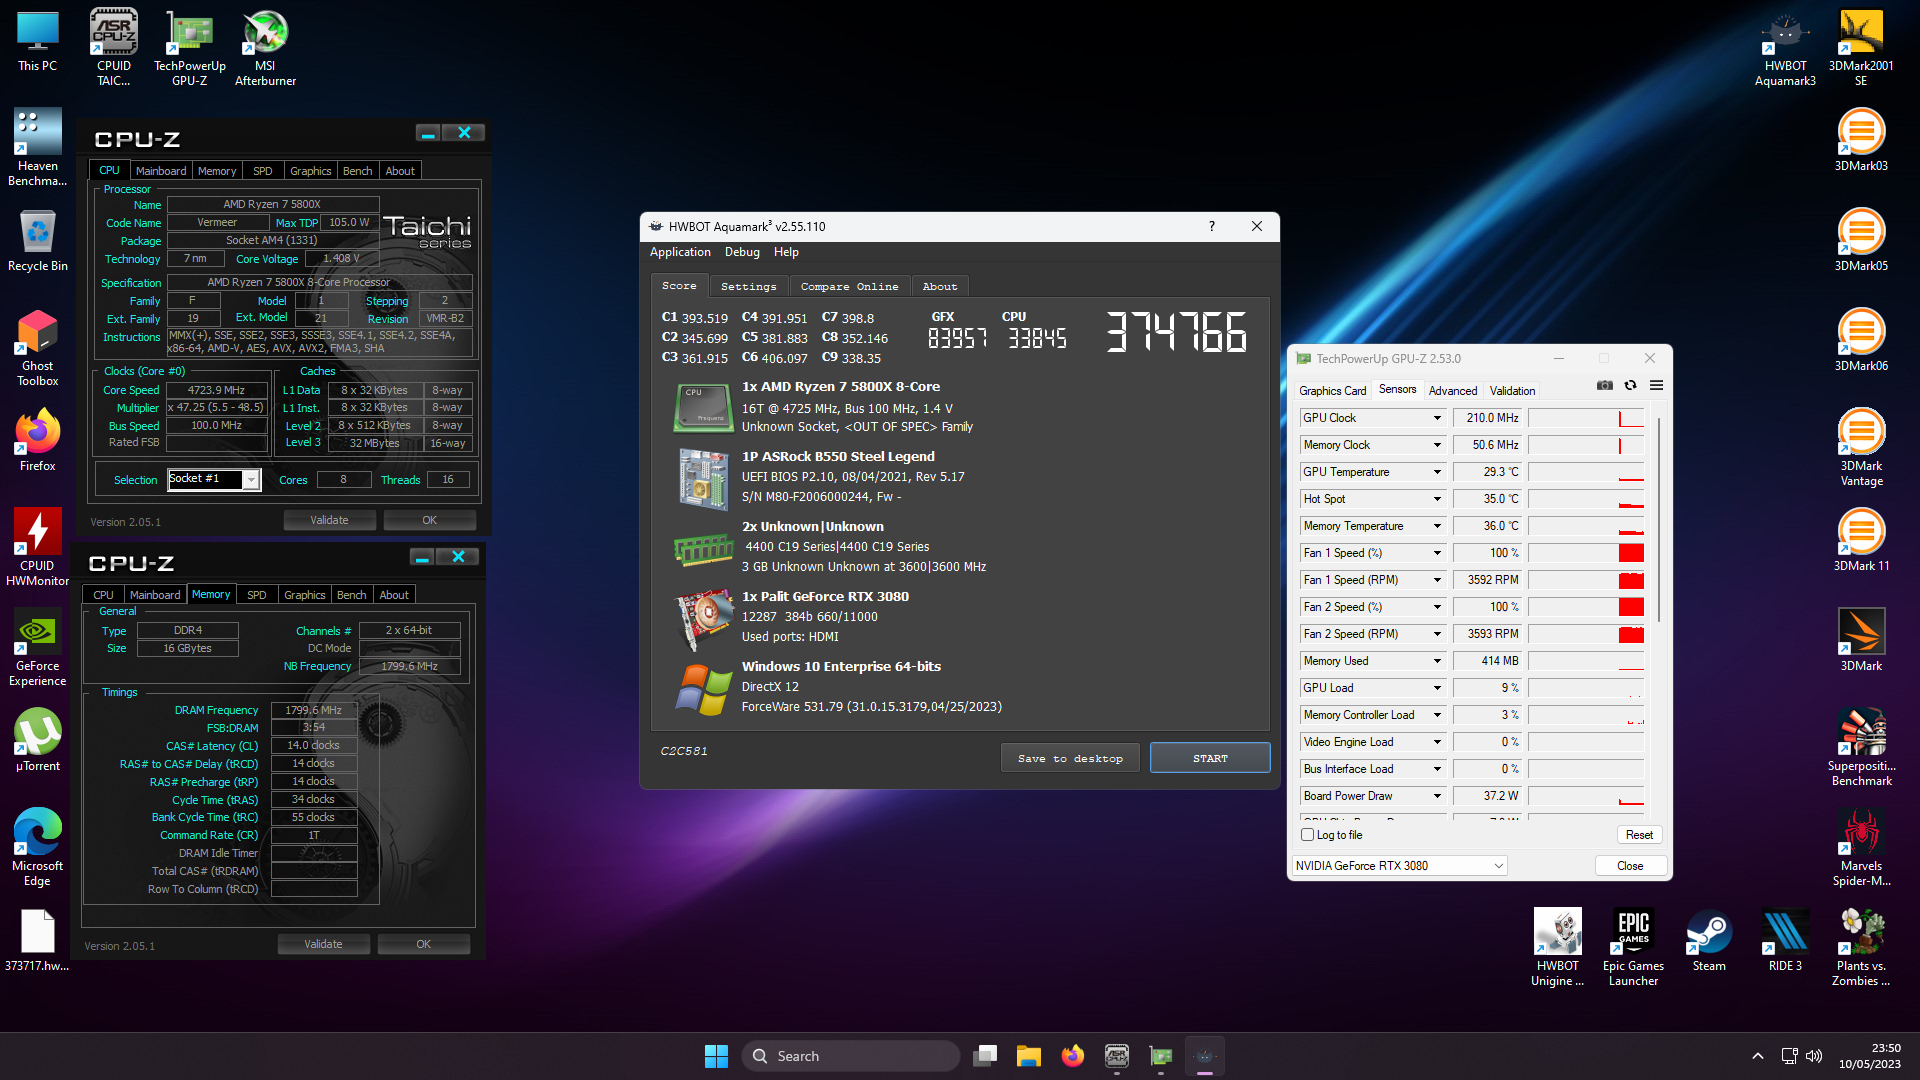Viewport: 1920px width, 1080px height.
Task: Click taskbar clock showing 23:50
Action: pos(1869,1056)
